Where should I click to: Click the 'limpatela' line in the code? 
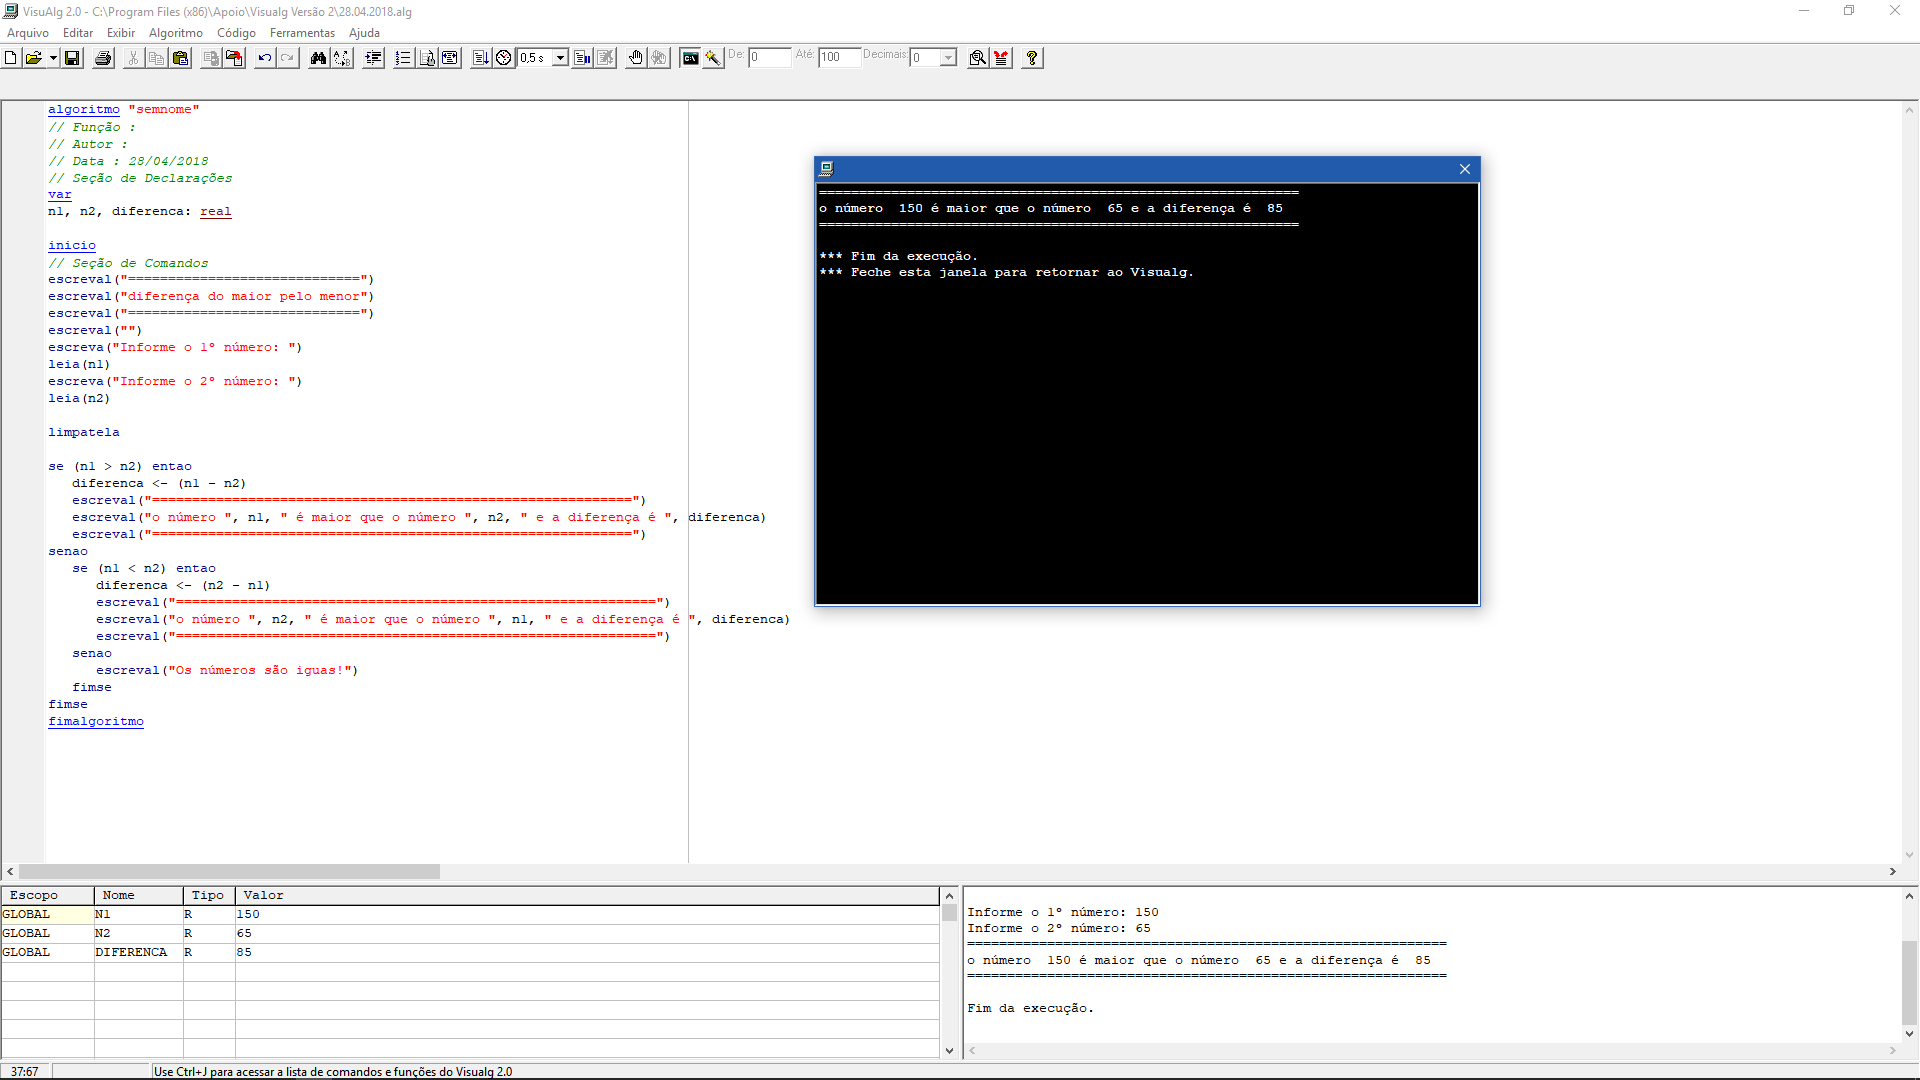coord(84,432)
